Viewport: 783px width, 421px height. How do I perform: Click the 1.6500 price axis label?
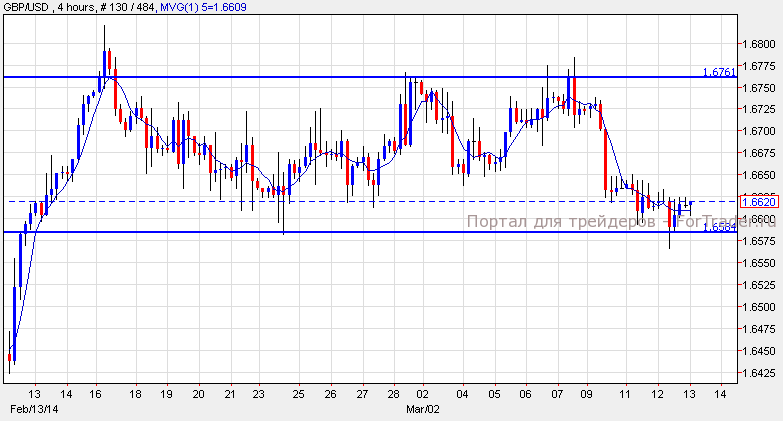coord(759,307)
